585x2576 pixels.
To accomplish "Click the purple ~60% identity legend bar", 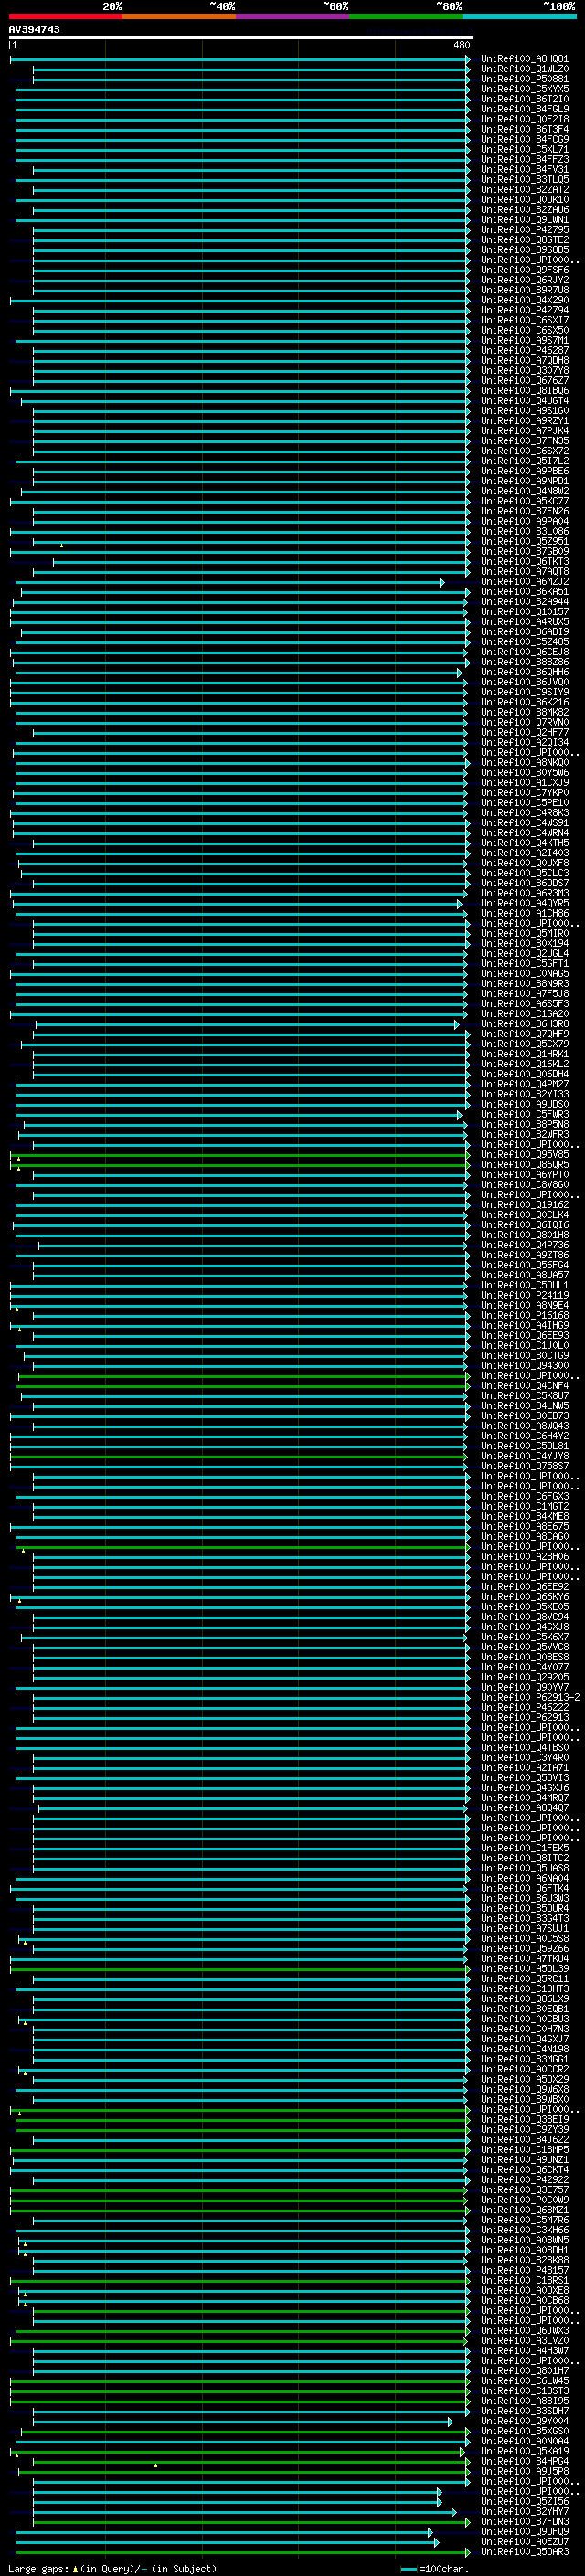I will coord(293,16).
